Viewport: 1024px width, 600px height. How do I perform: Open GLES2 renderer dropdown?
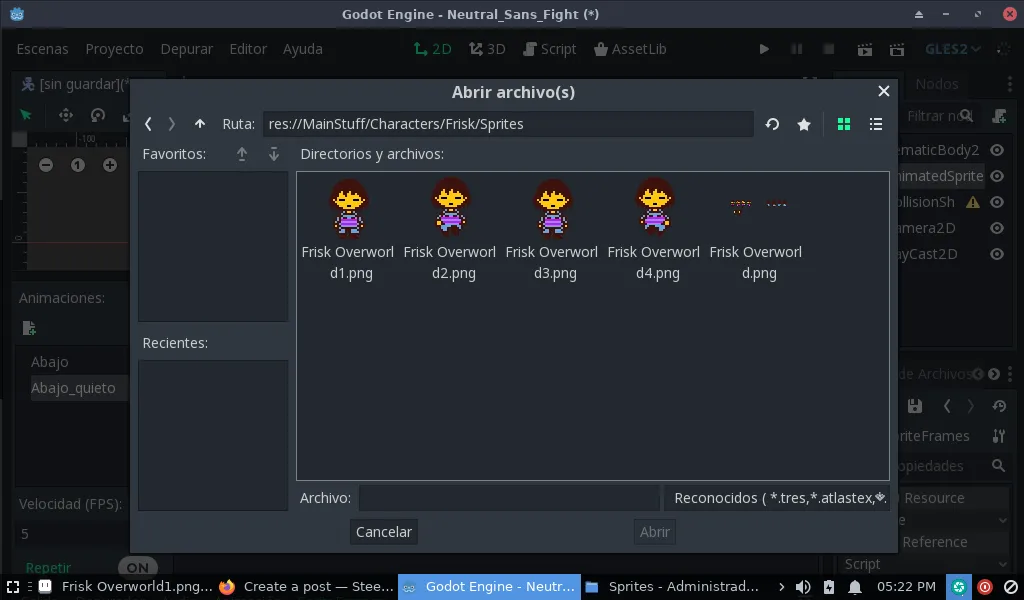[953, 49]
